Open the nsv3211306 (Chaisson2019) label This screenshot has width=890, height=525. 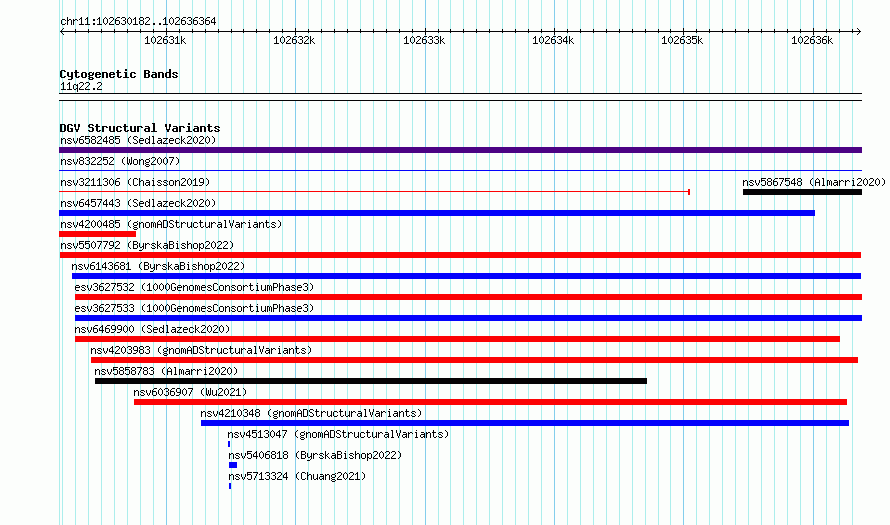(135, 182)
